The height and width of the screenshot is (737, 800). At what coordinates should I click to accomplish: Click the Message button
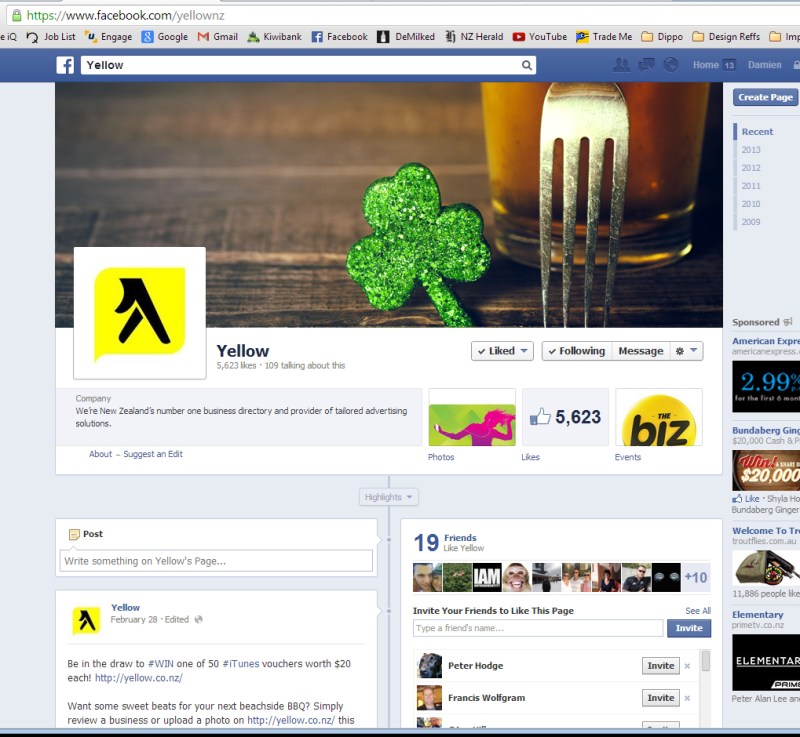click(640, 351)
